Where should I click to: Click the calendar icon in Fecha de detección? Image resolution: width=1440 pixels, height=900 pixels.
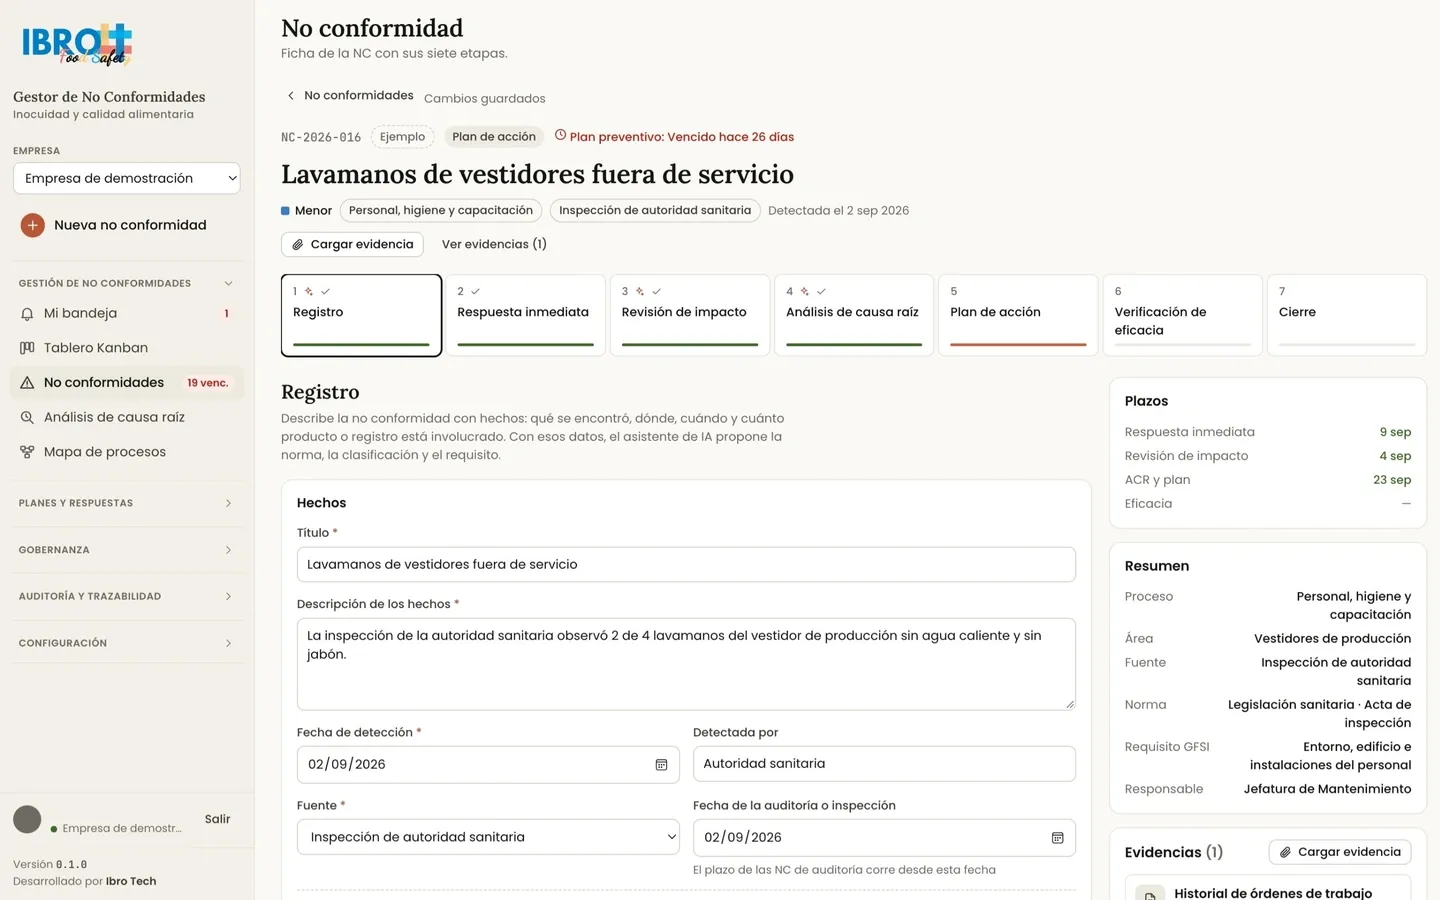click(x=661, y=765)
